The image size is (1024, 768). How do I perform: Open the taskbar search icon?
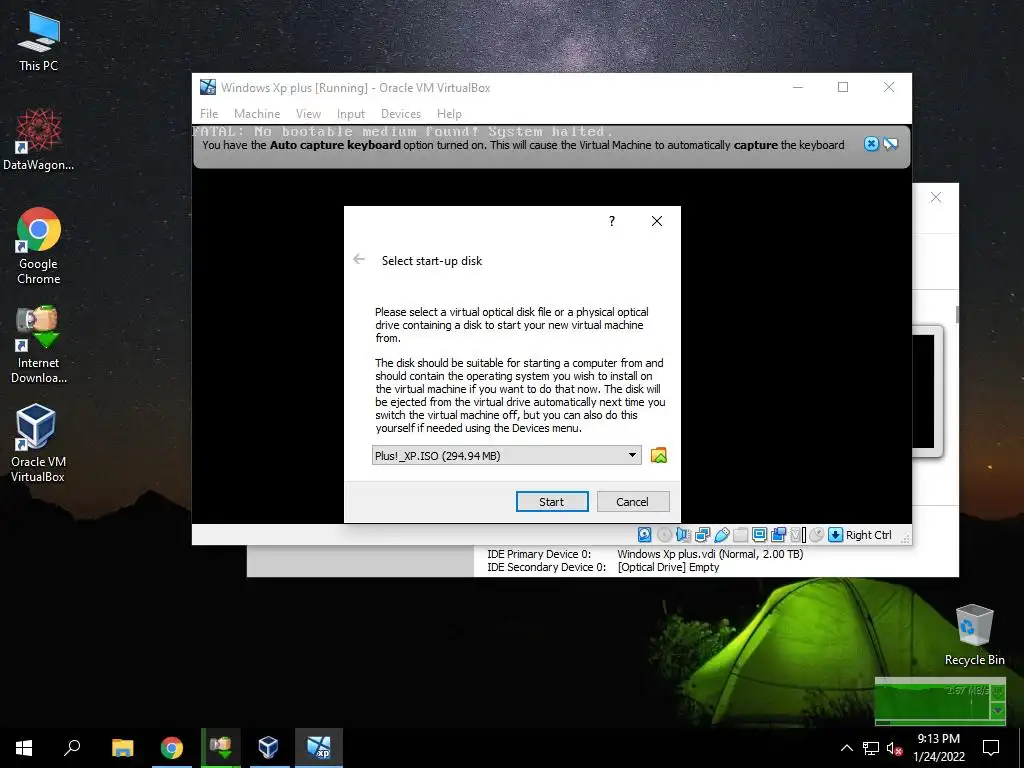coord(72,748)
